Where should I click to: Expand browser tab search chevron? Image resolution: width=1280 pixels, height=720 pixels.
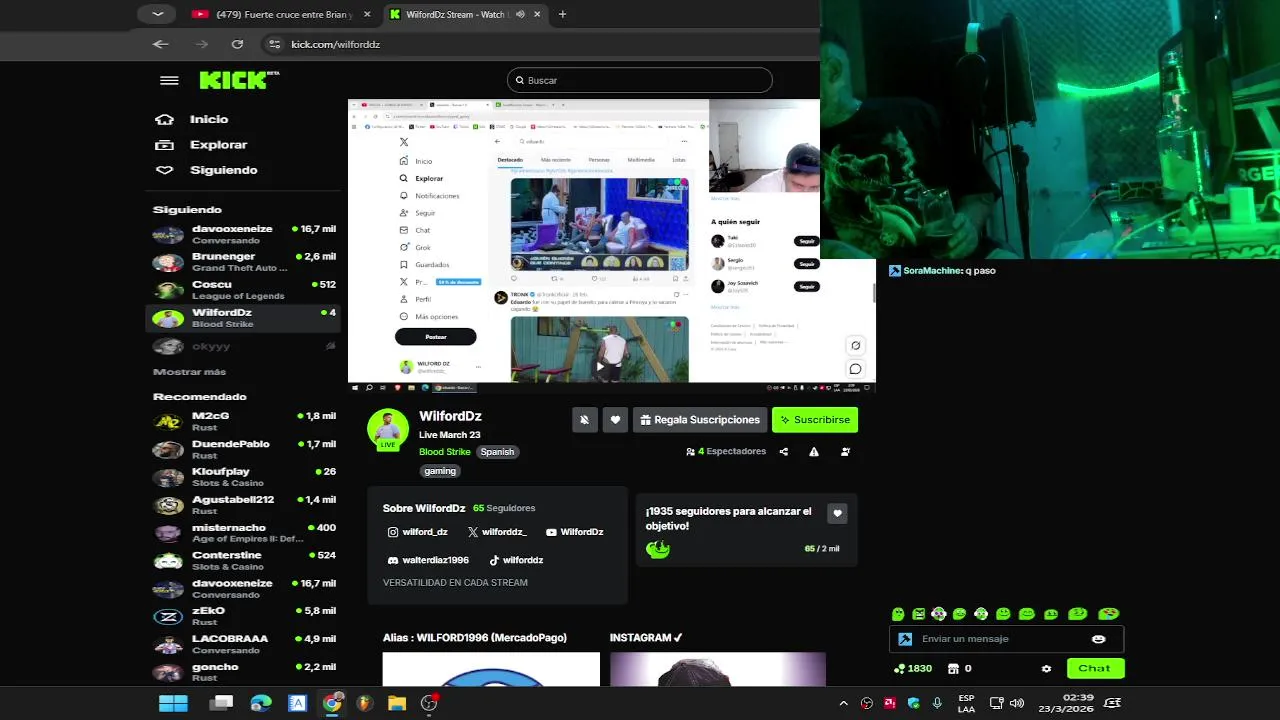[157, 14]
